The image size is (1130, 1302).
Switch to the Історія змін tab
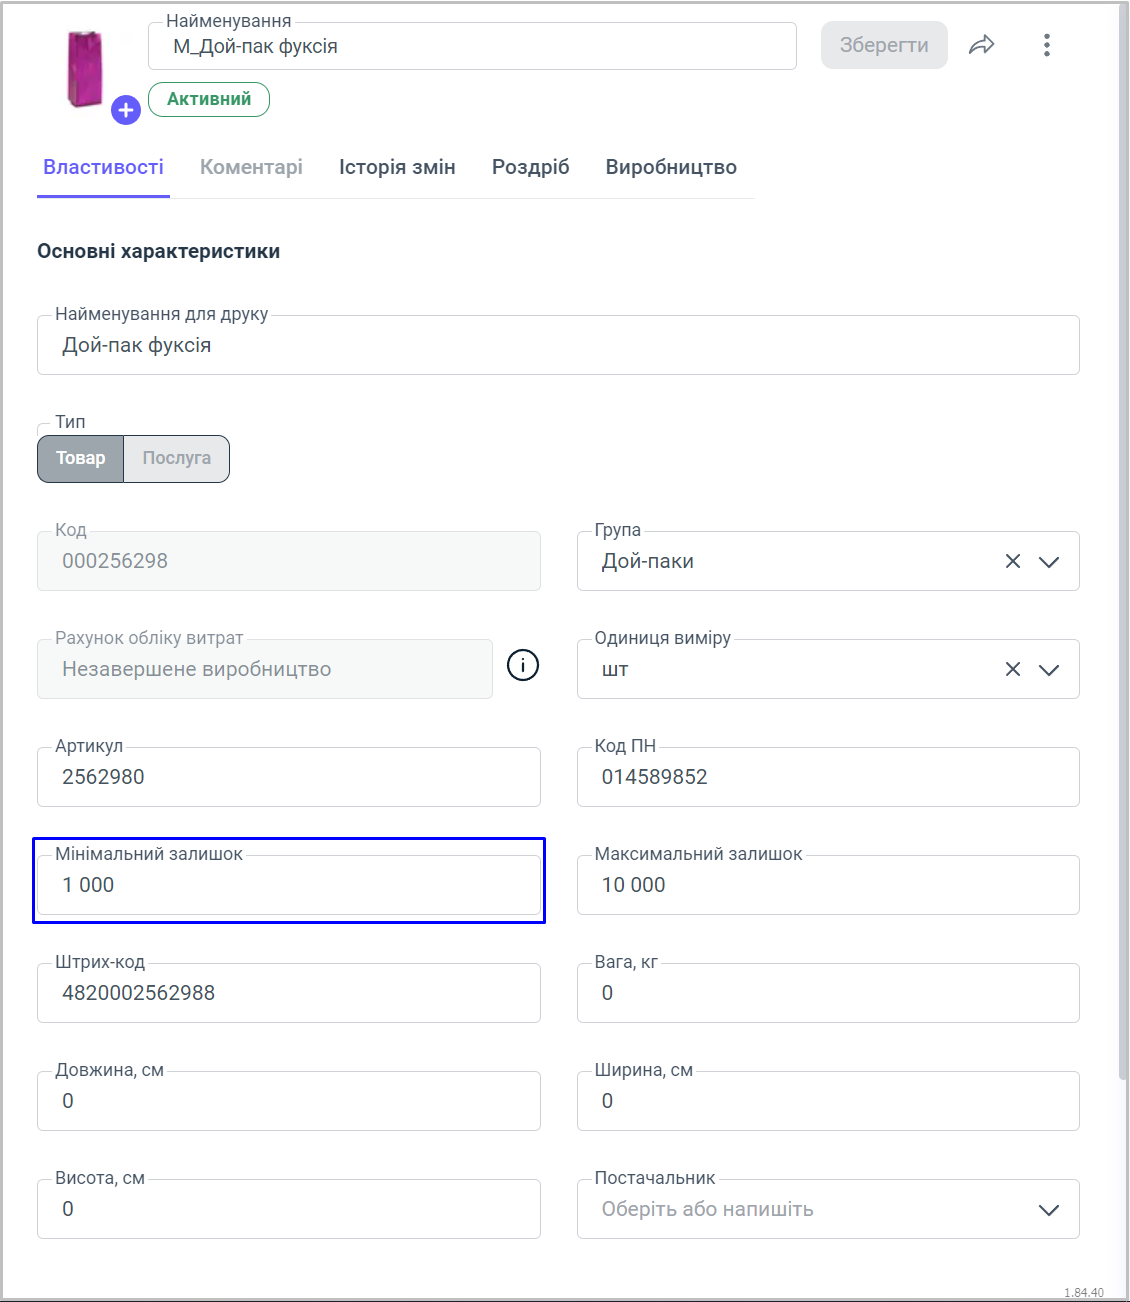pos(397,168)
